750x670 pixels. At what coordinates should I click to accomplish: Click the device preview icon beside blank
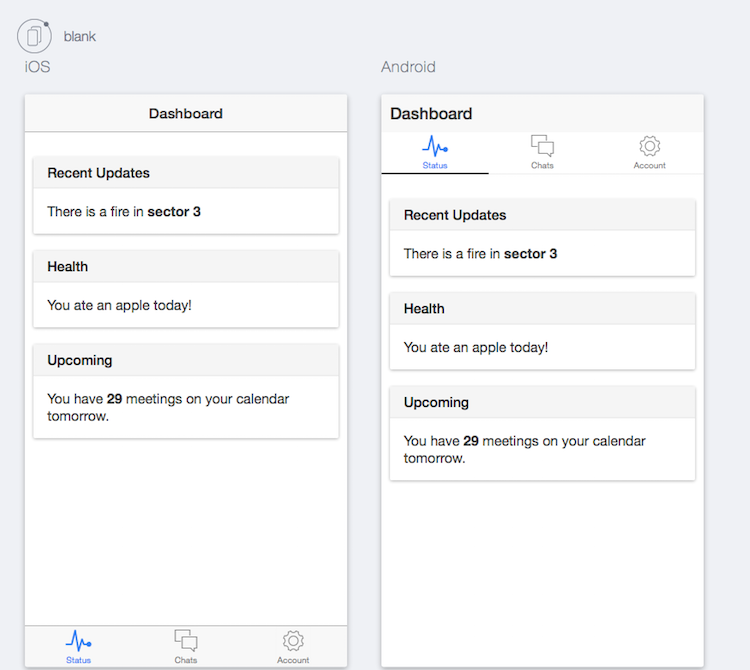pos(34,37)
